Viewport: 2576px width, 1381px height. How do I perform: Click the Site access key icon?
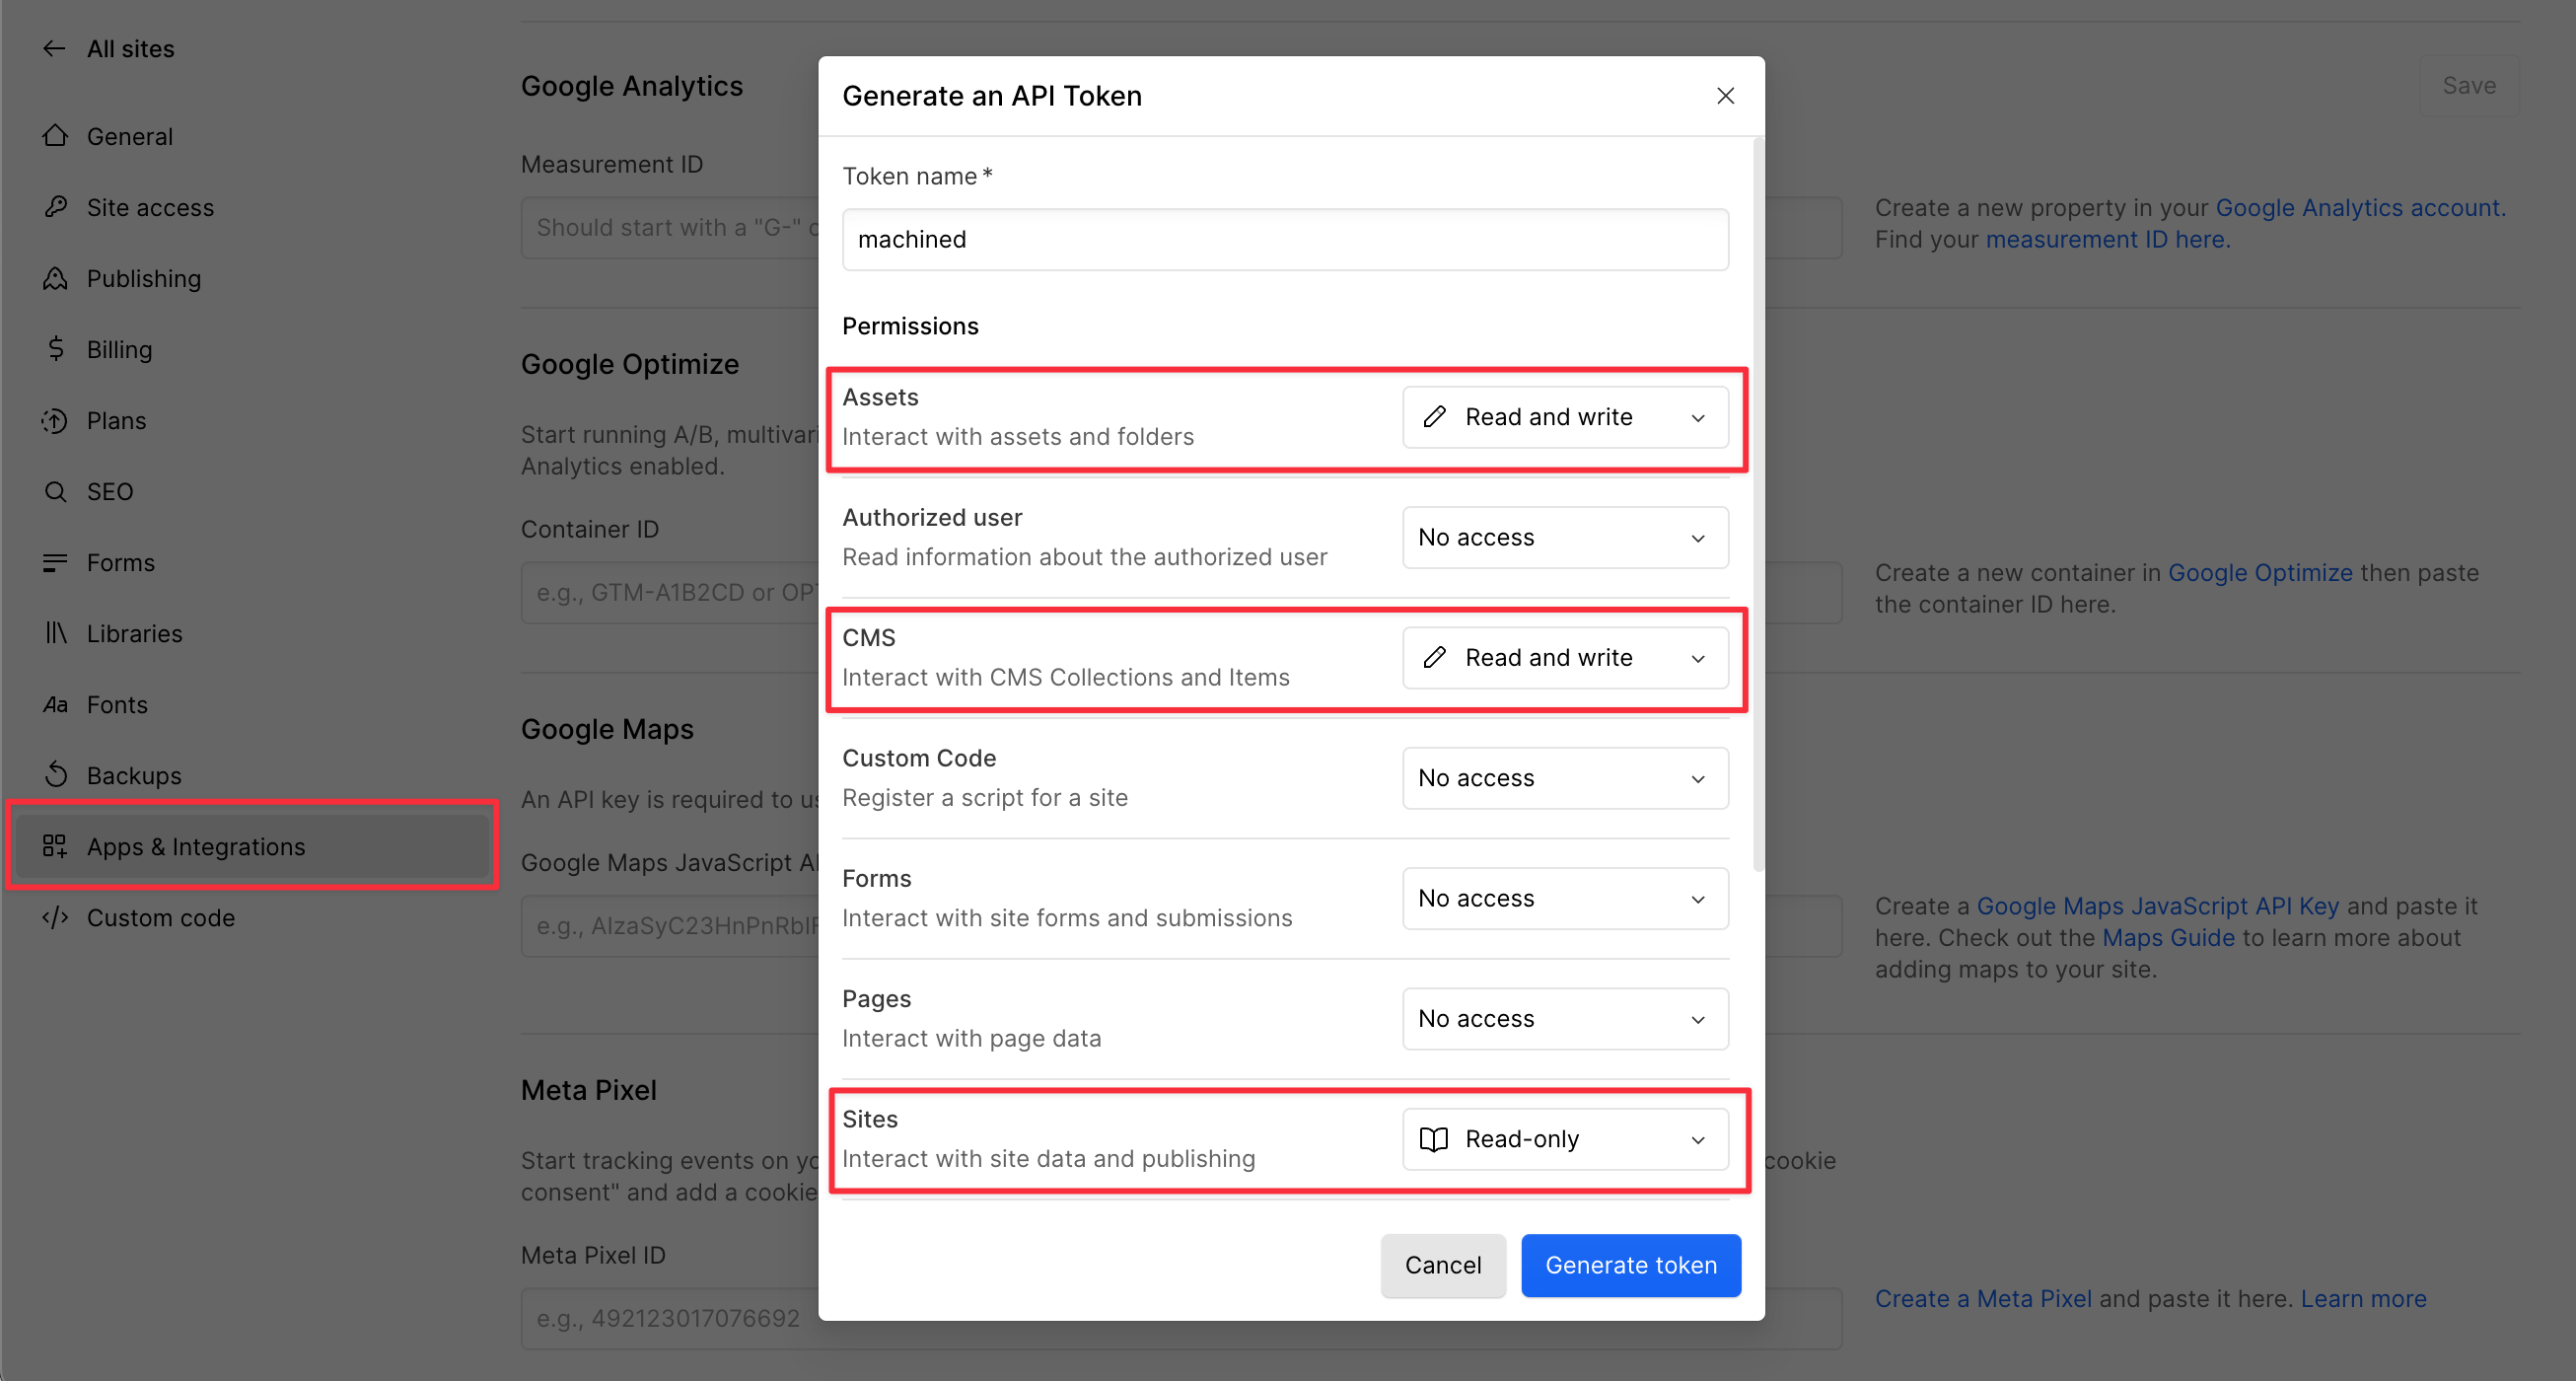(56, 207)
